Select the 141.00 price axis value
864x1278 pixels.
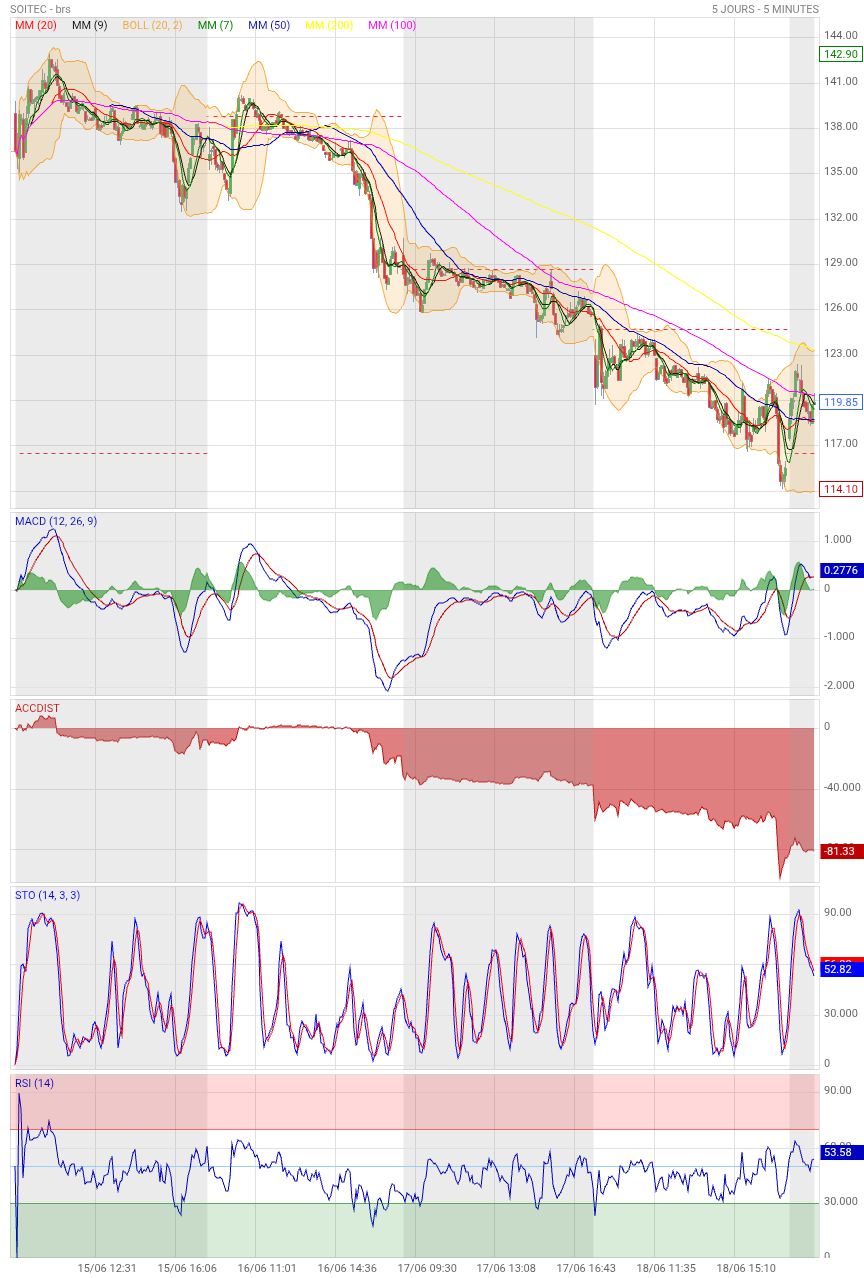click(x=840, y=81)
